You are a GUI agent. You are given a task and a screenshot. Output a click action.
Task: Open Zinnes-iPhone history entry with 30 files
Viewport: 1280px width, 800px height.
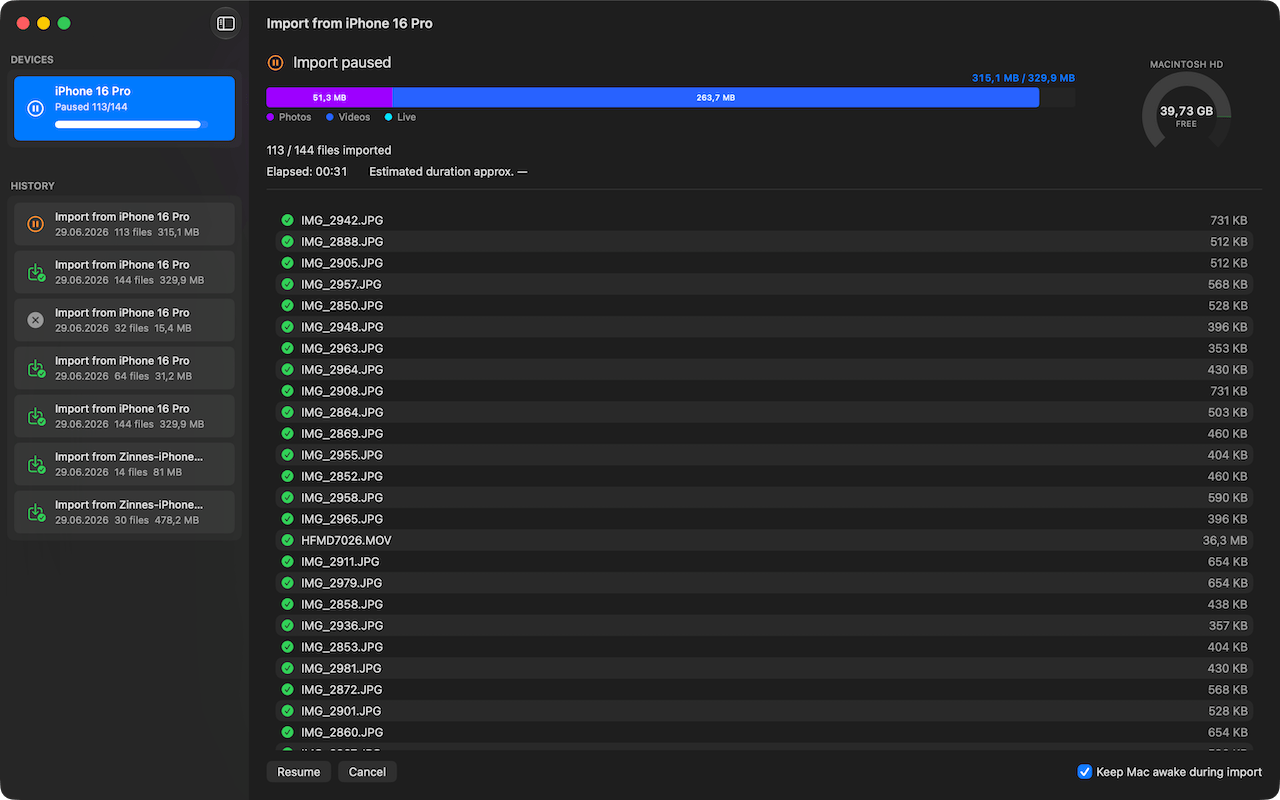(x=124, y=512)
